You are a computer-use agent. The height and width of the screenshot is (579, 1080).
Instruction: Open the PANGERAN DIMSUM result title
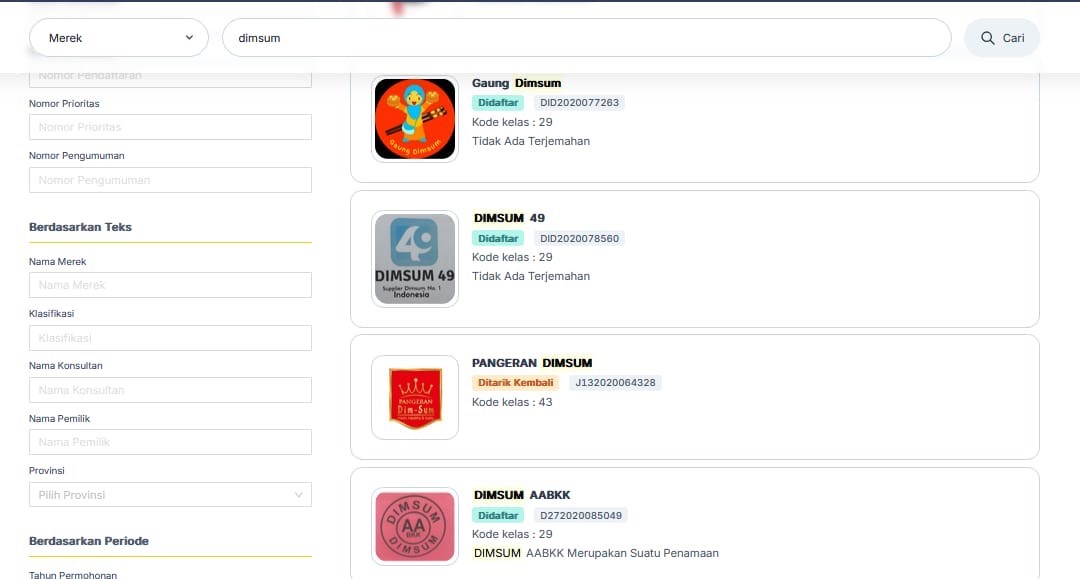coord(532,363)
